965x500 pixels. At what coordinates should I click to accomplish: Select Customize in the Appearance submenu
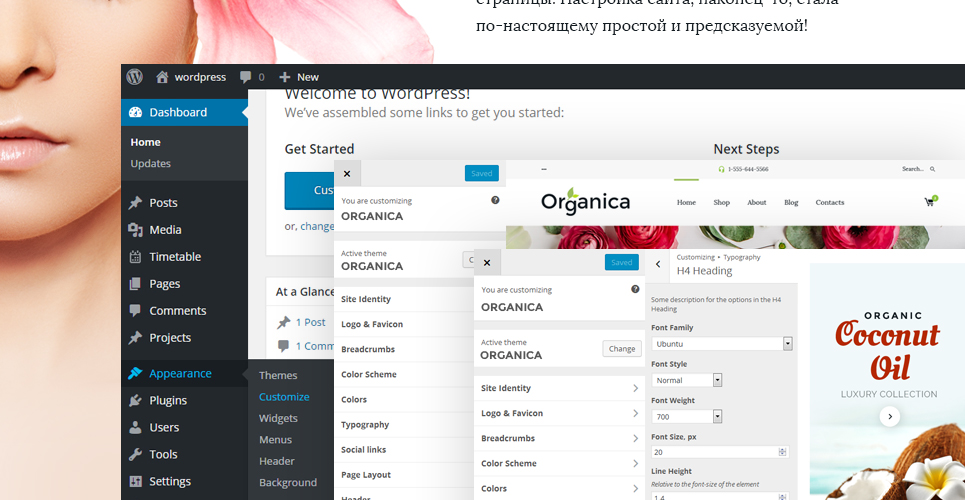click(x=284, y=397)
